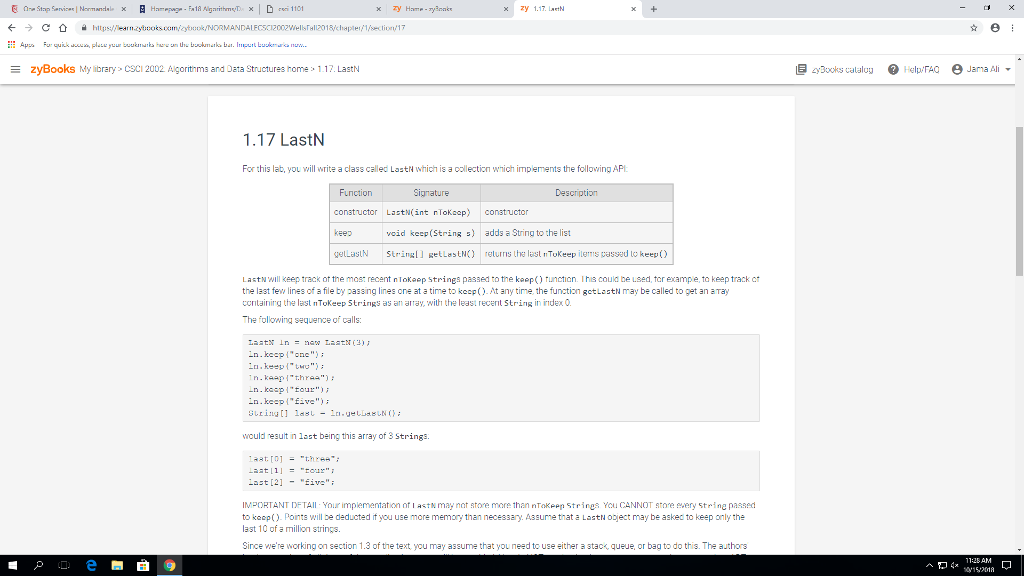The width and height of the screenshot is (1024, 576).
Task: Open the zyBooks navigation hamburger menu
Action: 15,69
